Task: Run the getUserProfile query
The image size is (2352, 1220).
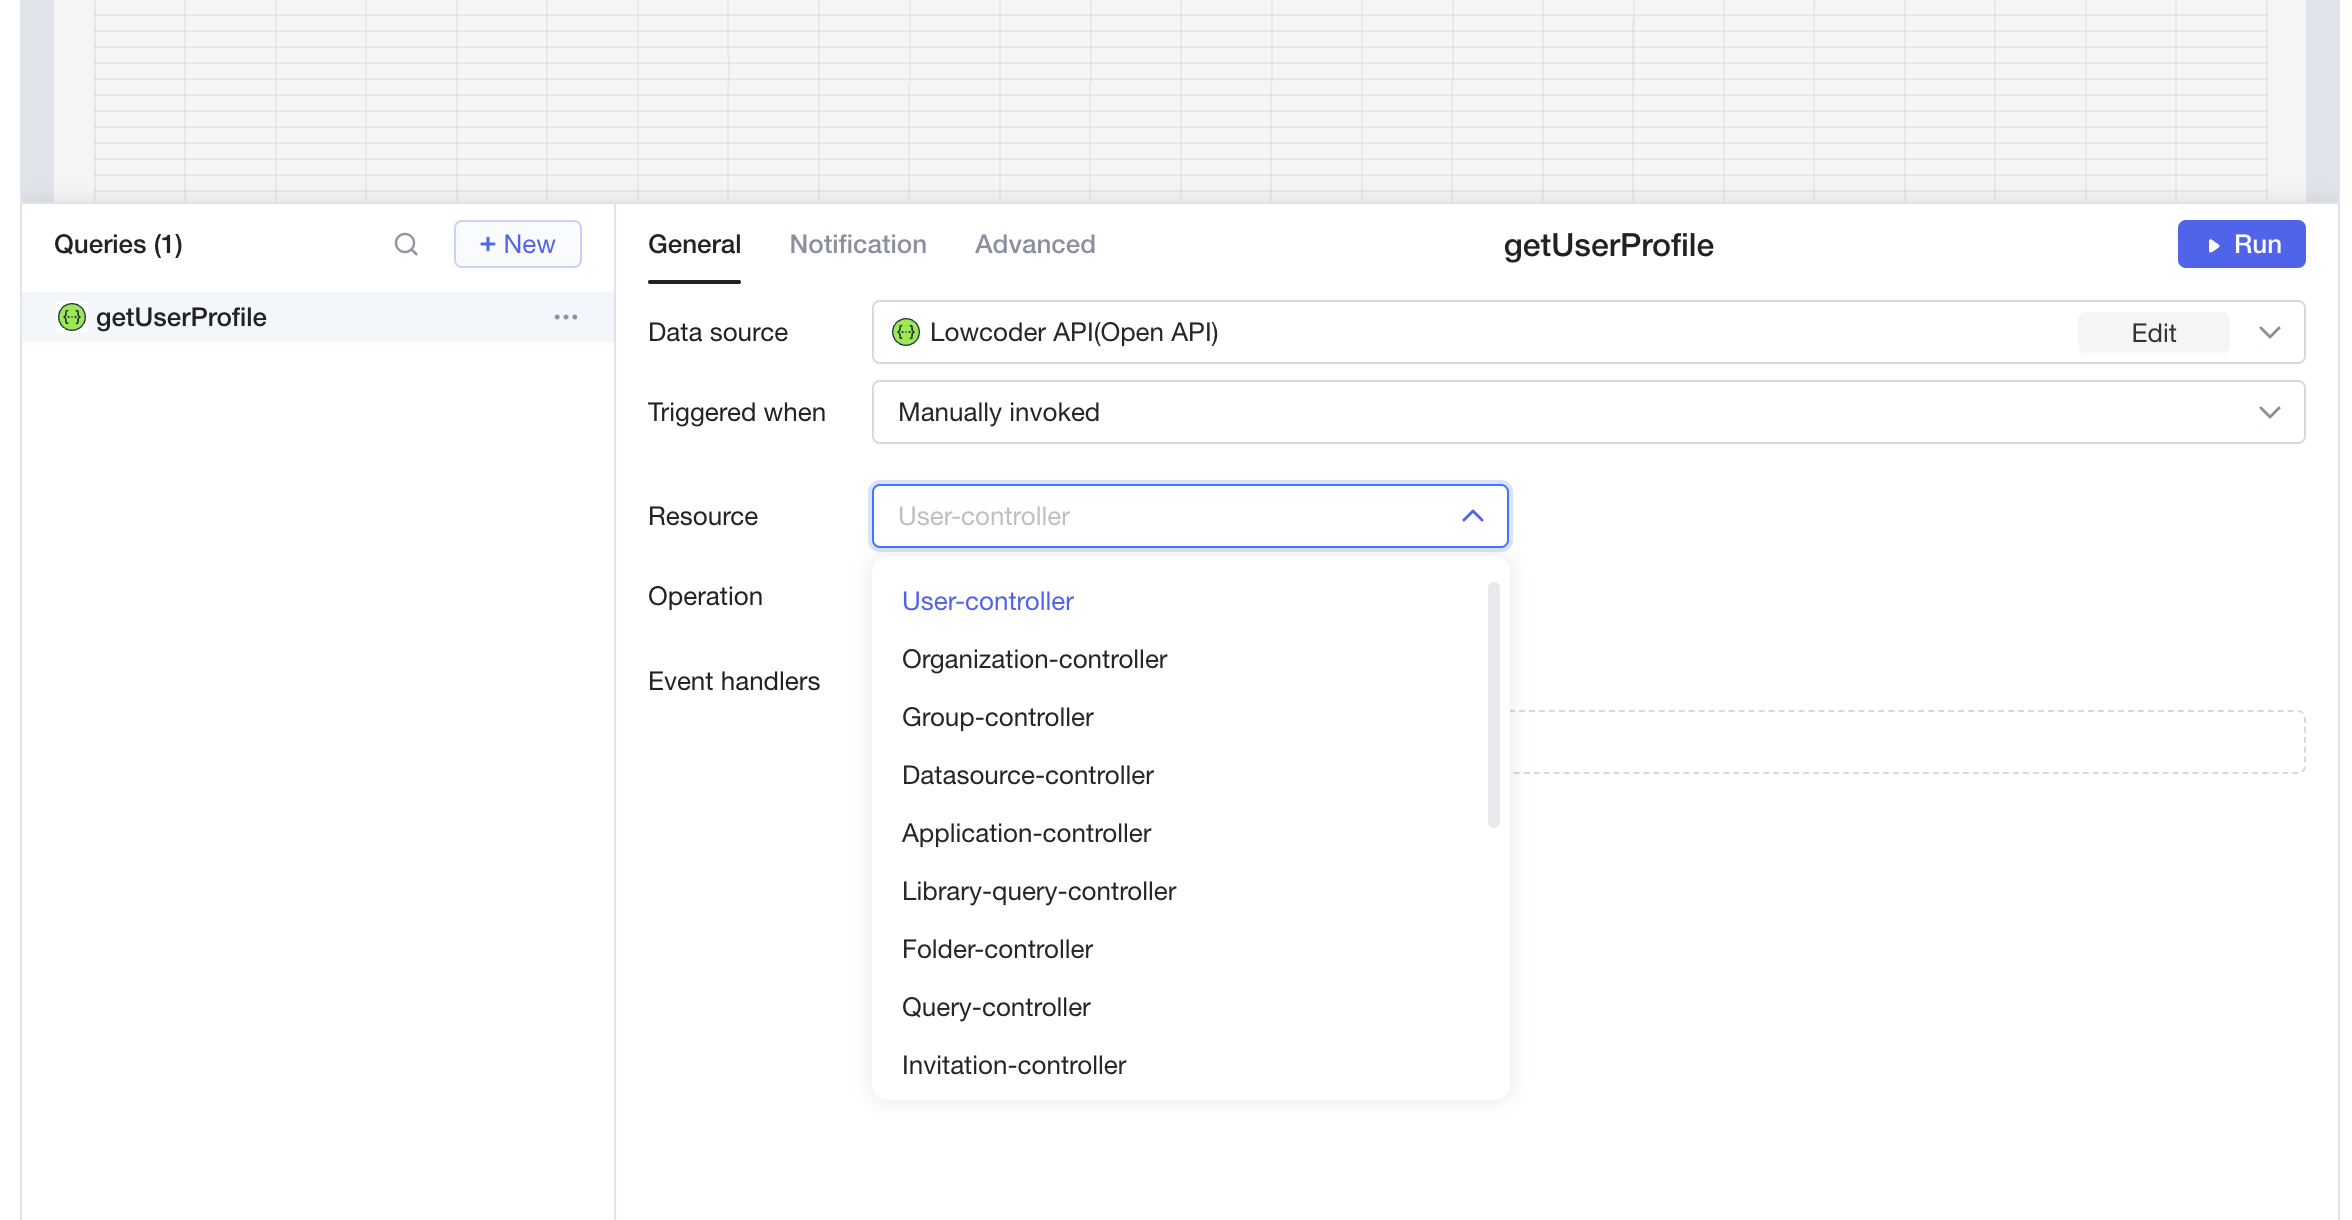Action: tap(2241, 244)
